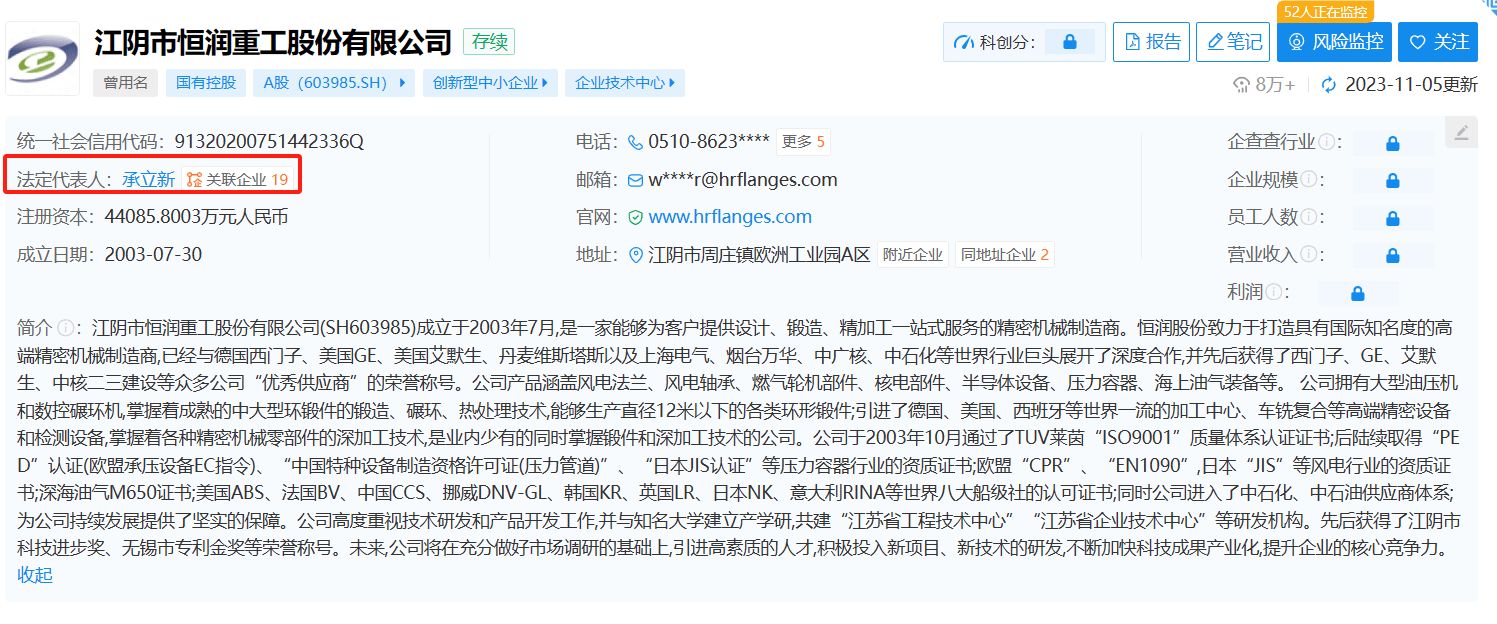Open website www.hrflanges.com
This screenshot has width=1497, height=624.
(x=730, y=217)
